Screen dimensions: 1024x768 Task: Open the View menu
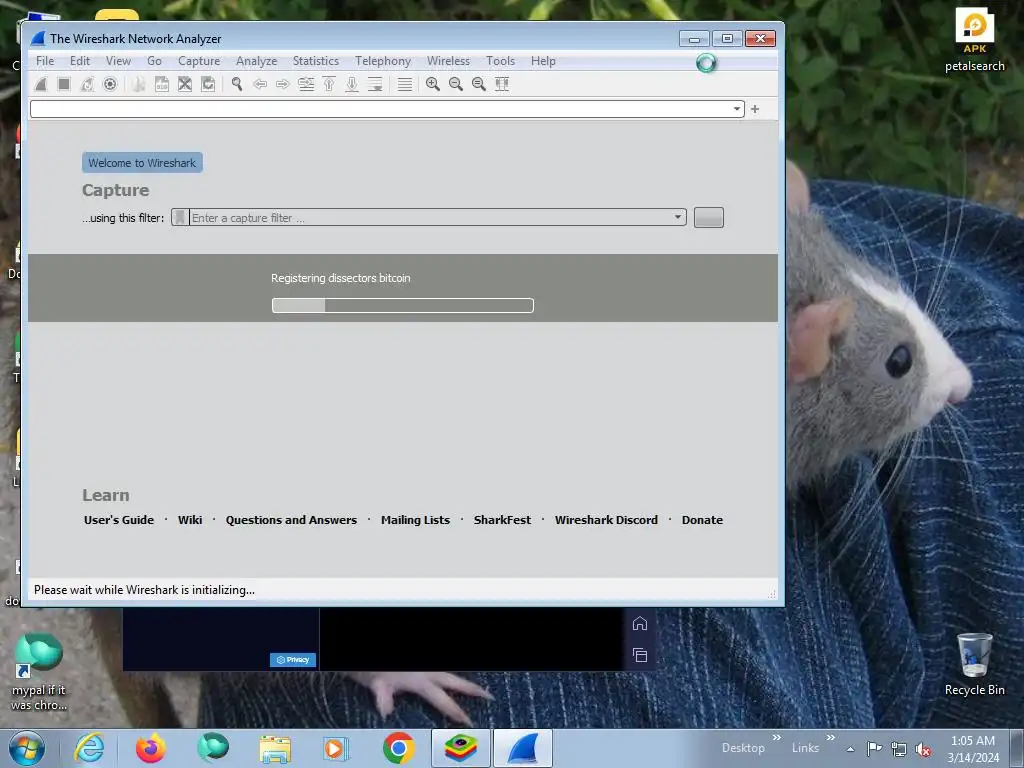tap(118, 61)
